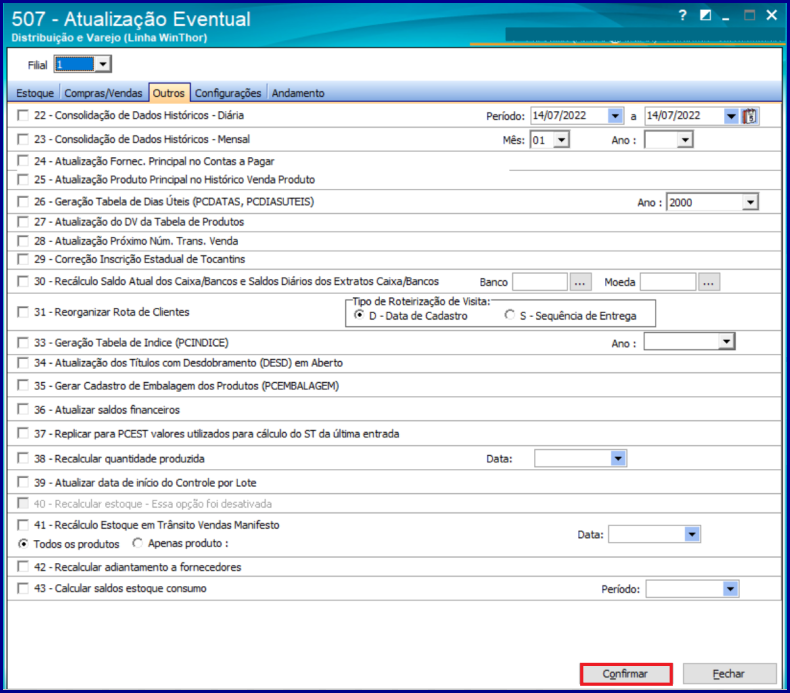790x693 pixels.
Task: Click the Fechar button
Action: pos(729,674)
